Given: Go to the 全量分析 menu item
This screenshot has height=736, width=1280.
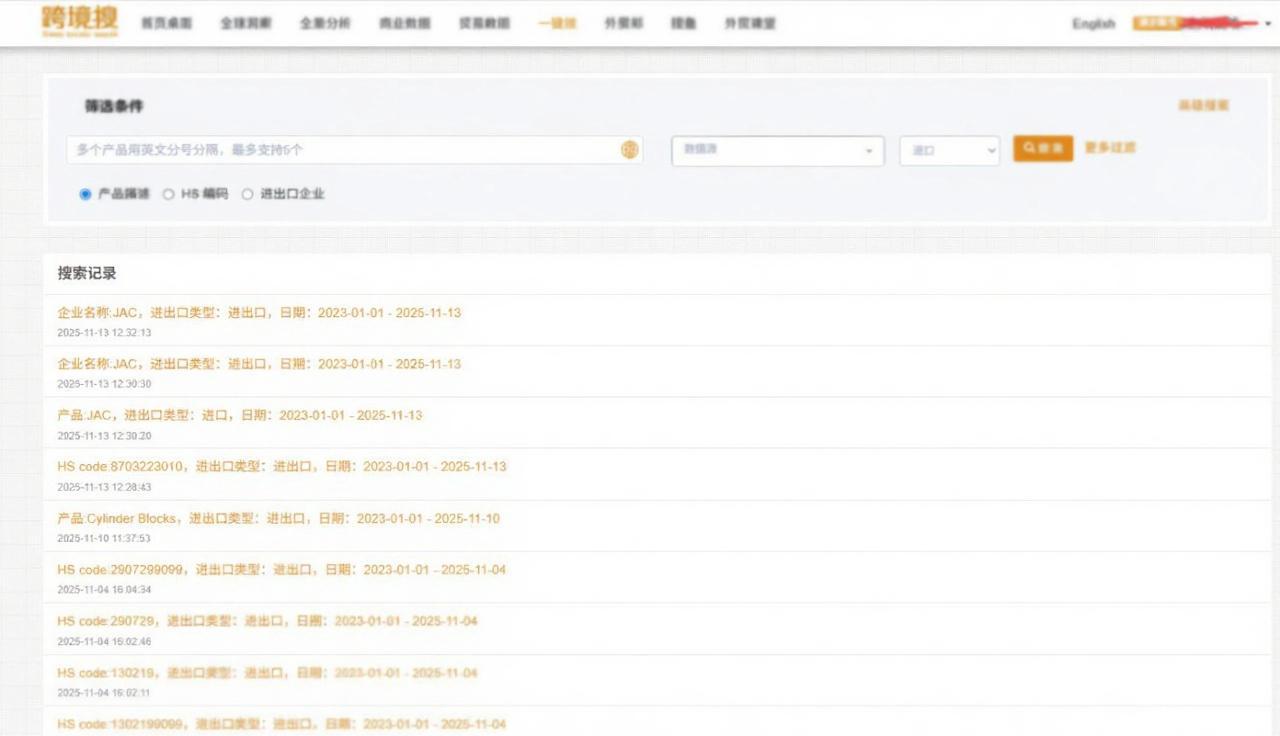Looking at the screenshot, I should click(325, 23).
